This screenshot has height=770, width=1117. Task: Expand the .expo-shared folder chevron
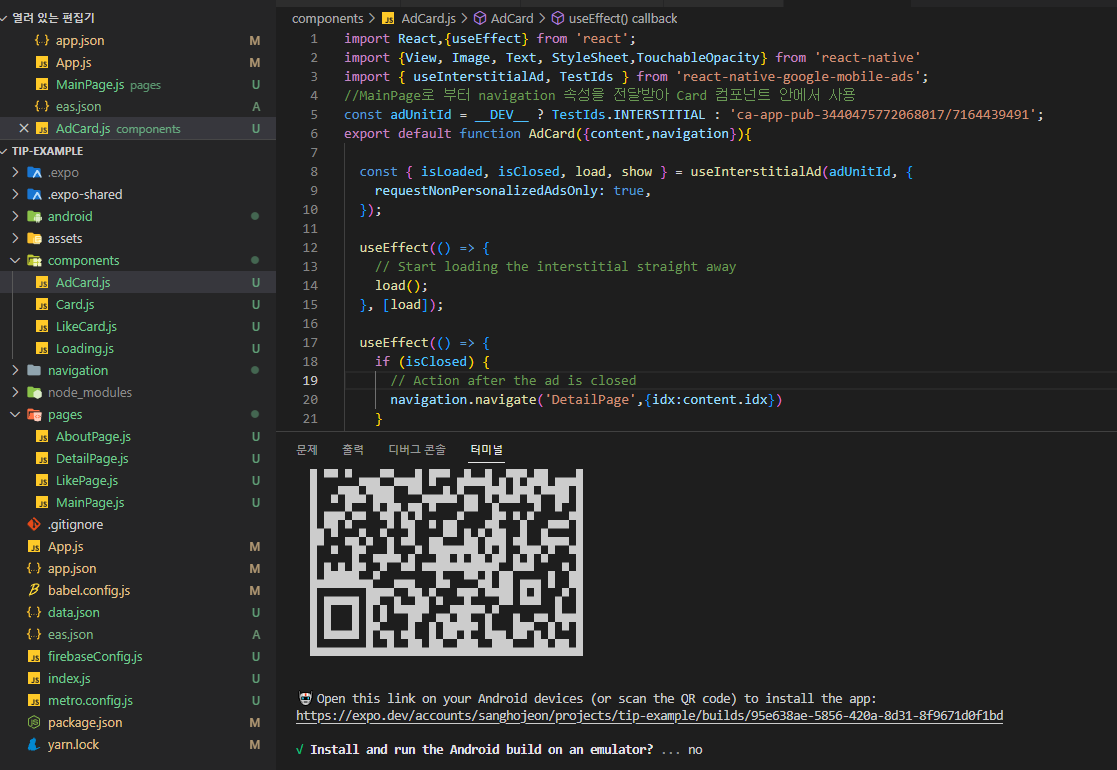click(x=16, y=194)
